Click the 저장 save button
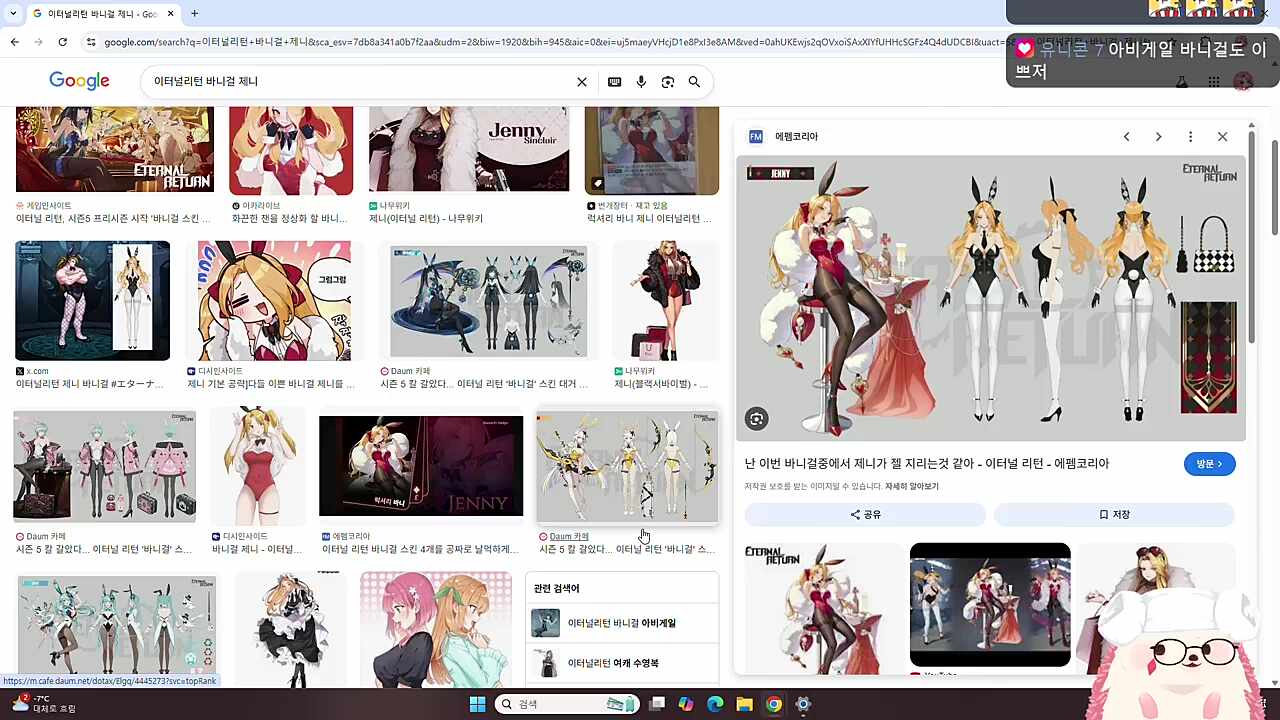Screen dimensions: 1280x720 (x=1114, y=514)
